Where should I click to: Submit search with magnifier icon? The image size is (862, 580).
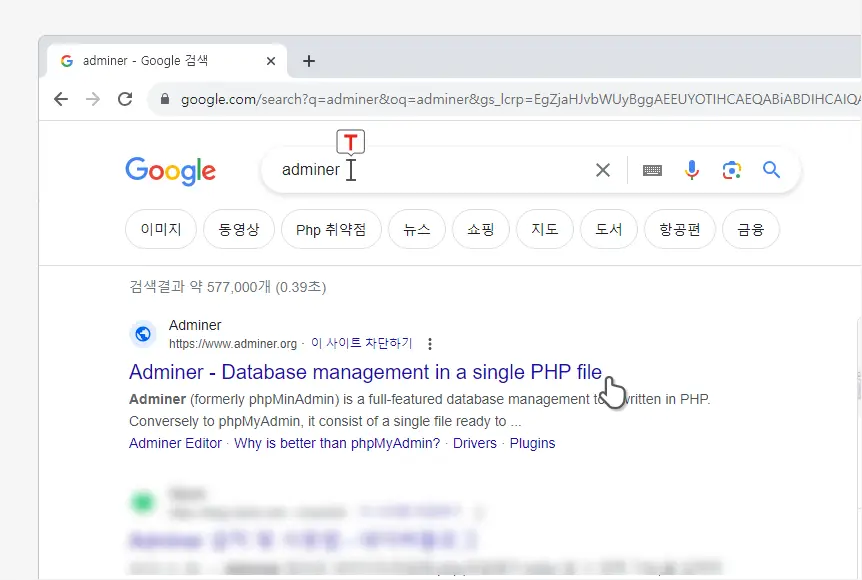click(771, 170)
